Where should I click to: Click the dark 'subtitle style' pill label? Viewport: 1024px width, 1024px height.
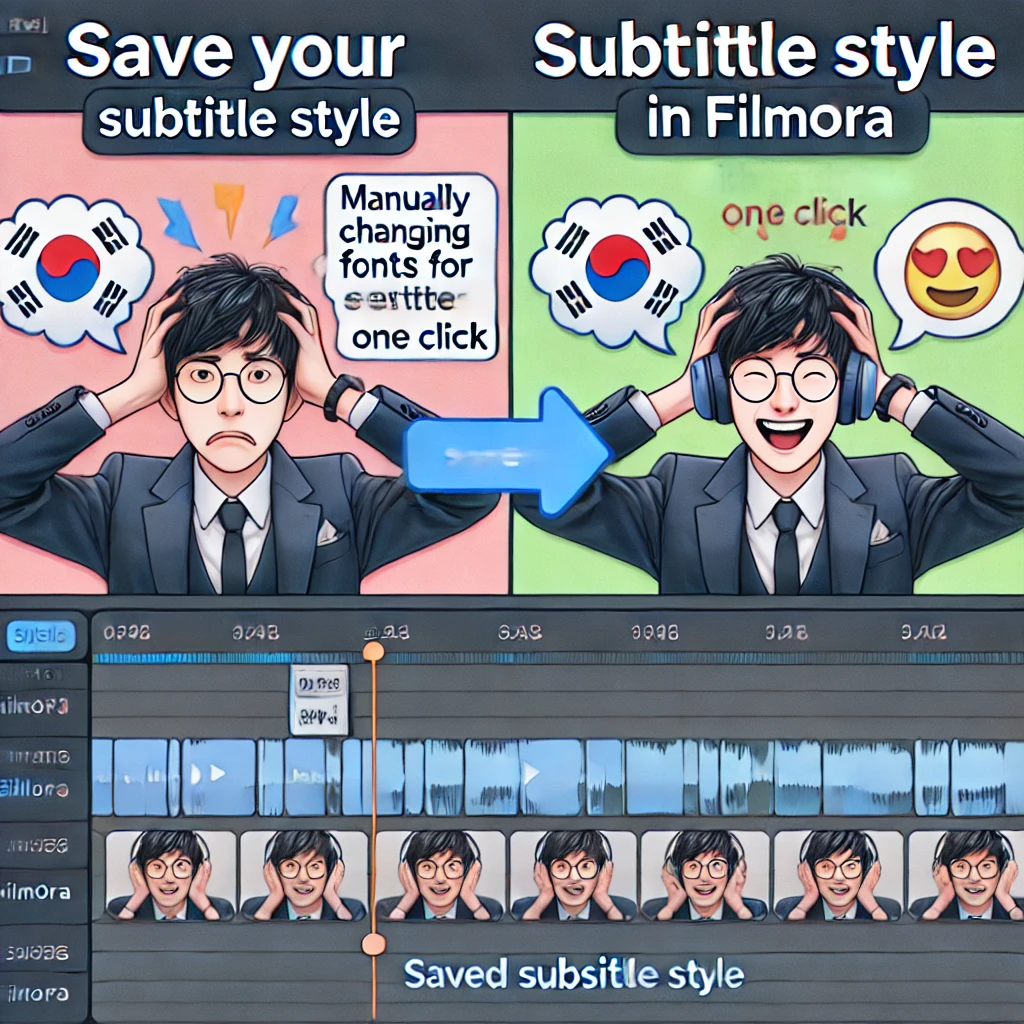[249, 120]
